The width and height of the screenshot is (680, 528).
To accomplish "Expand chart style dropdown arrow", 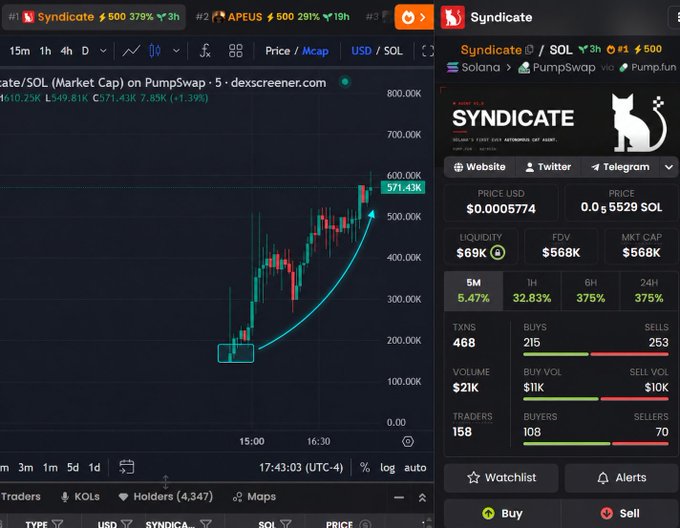I will [176, 51].
